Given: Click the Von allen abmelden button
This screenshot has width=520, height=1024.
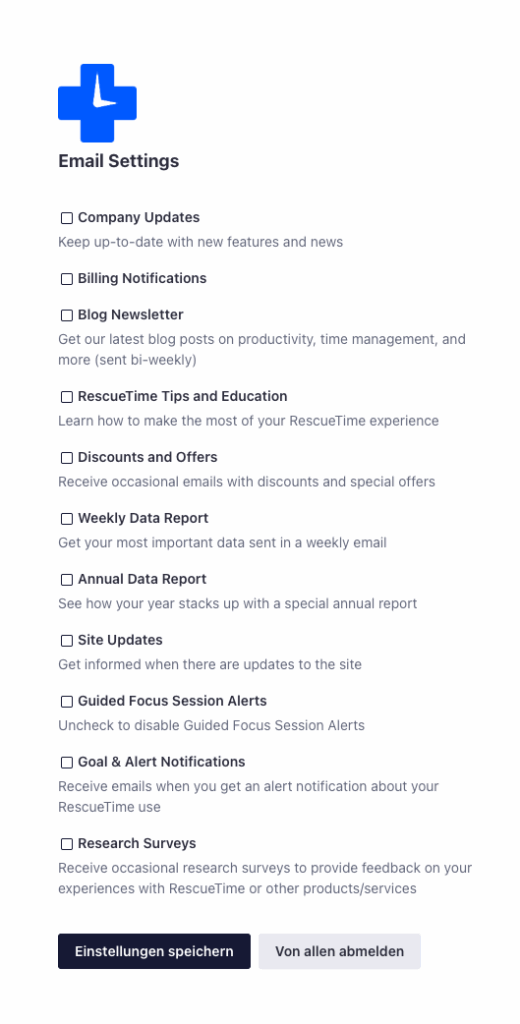Looking at the screenshot, I should click(340, 951).
